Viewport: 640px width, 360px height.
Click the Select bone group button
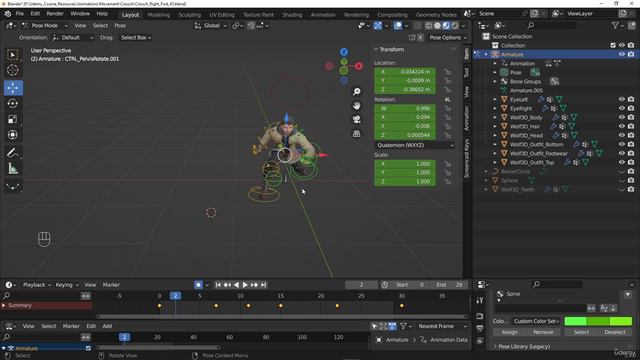[x=581, y=332]
